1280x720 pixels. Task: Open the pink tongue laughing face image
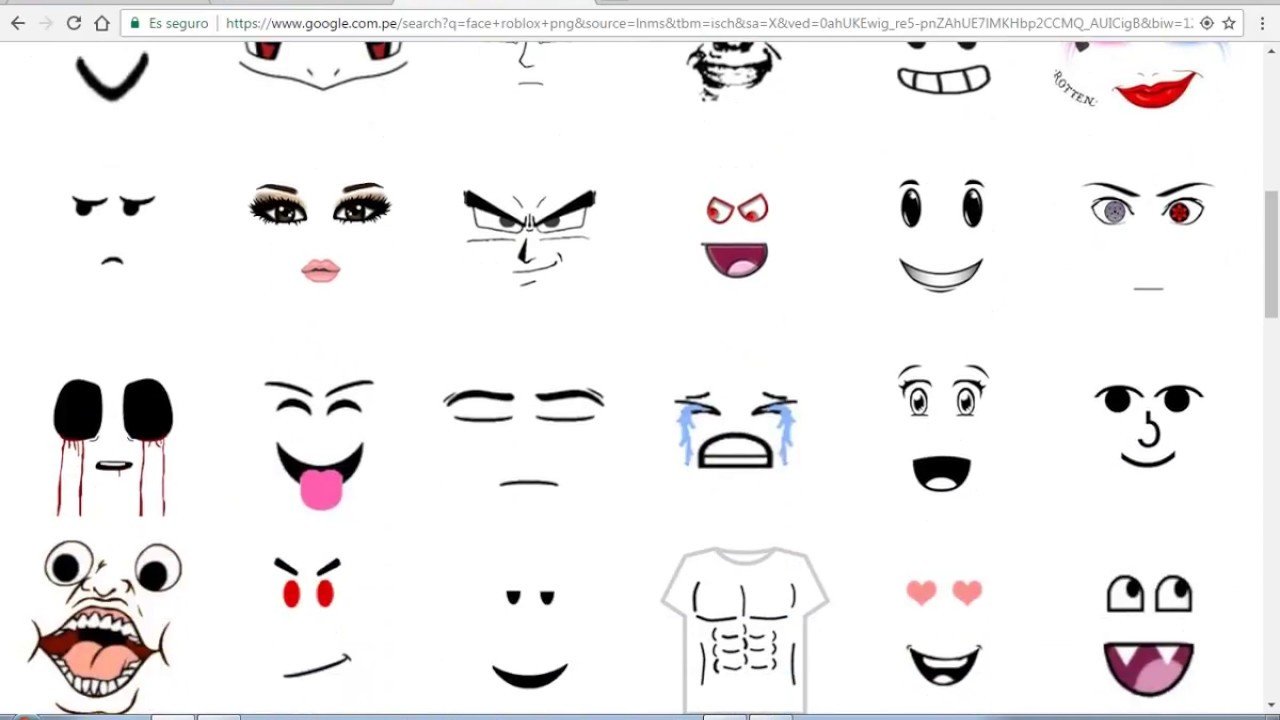(320, 444)
